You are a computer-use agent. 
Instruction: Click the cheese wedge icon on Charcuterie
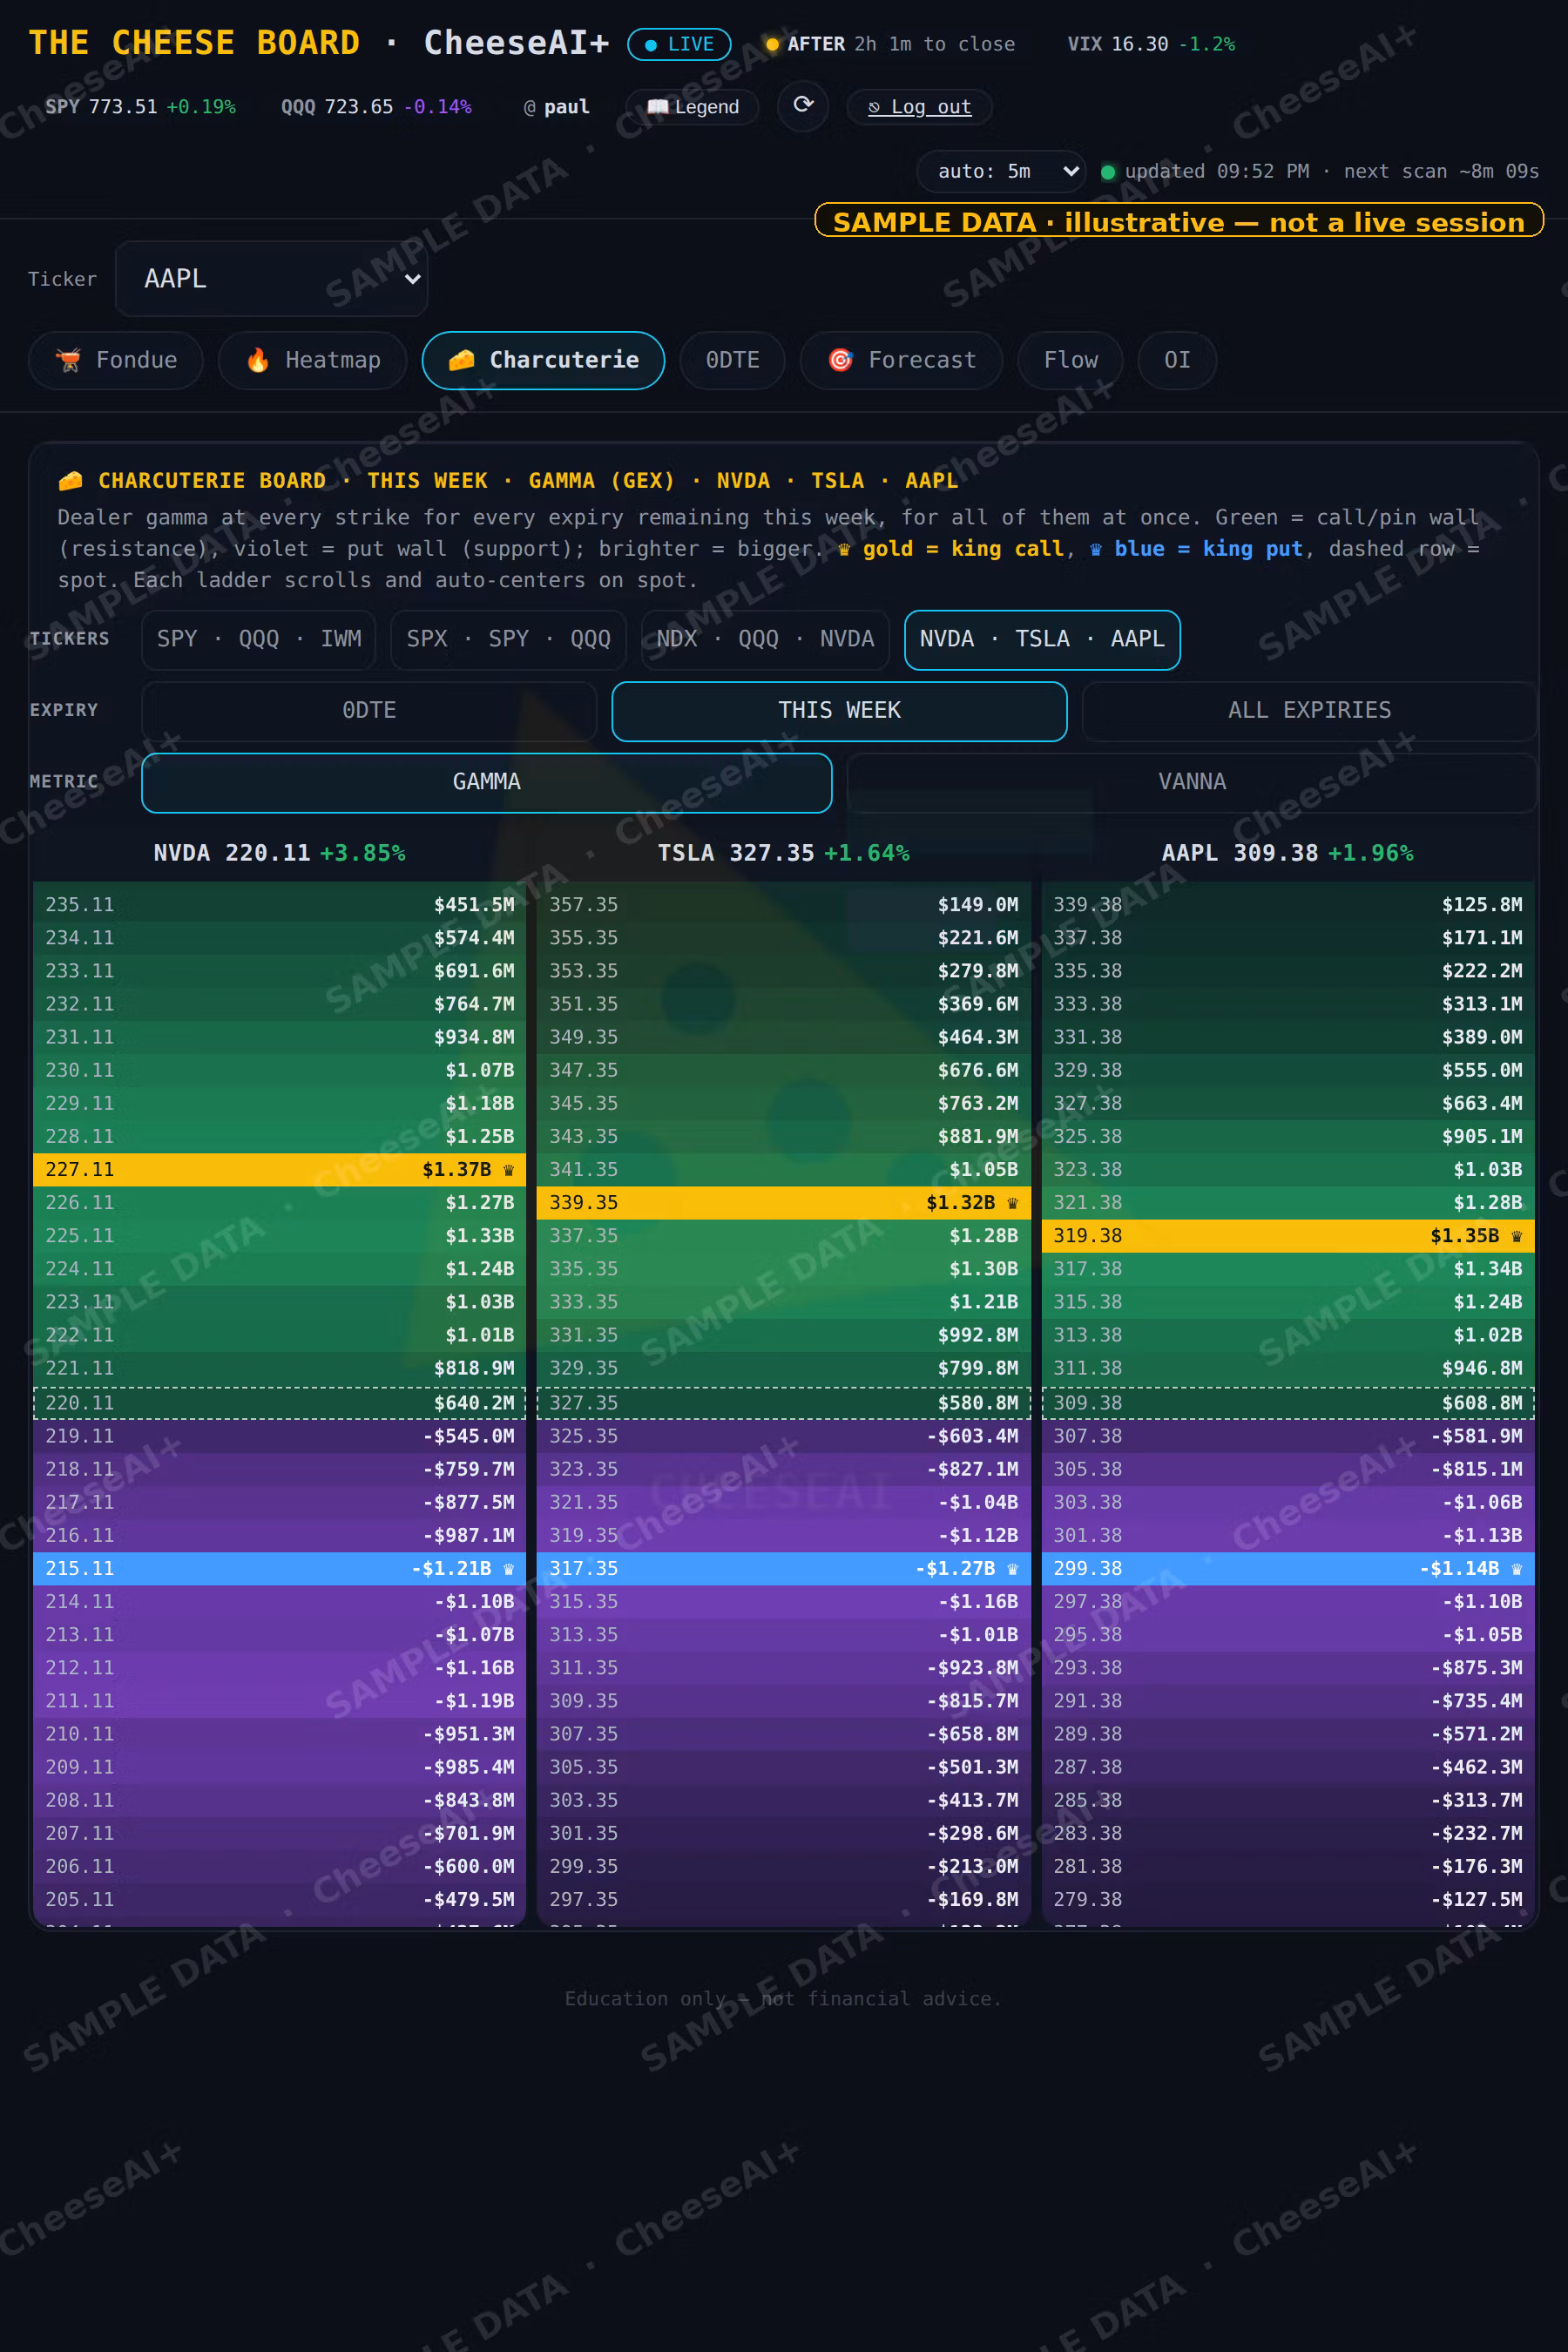(461, 360)
